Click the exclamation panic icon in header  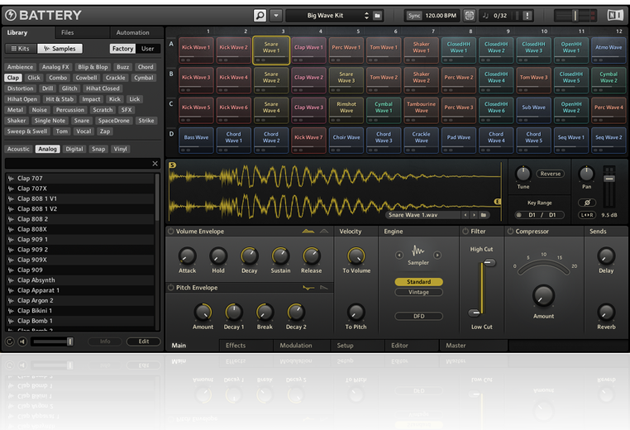pyautogui.click(x=528, y=16)
